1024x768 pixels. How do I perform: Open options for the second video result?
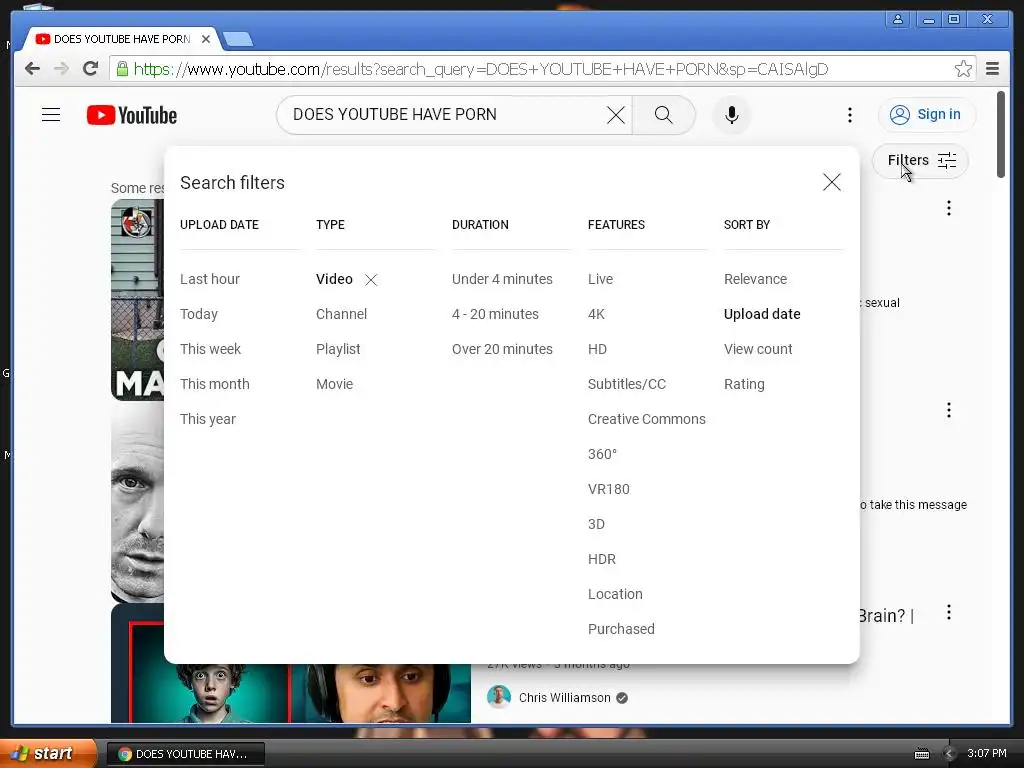coord(948,410)
